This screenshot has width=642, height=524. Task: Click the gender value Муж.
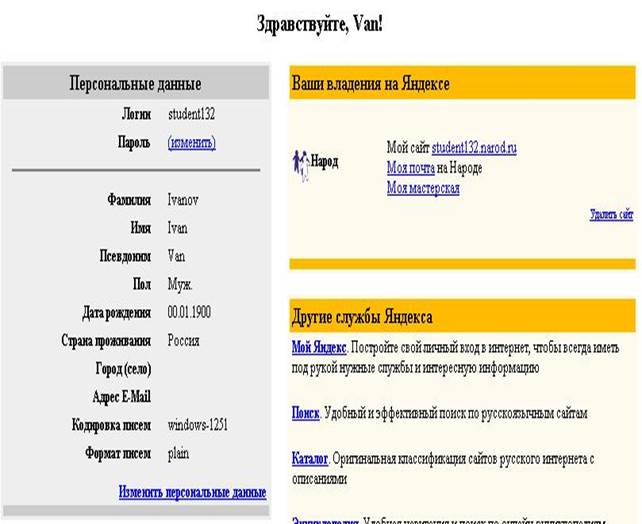tap(180, 284)
